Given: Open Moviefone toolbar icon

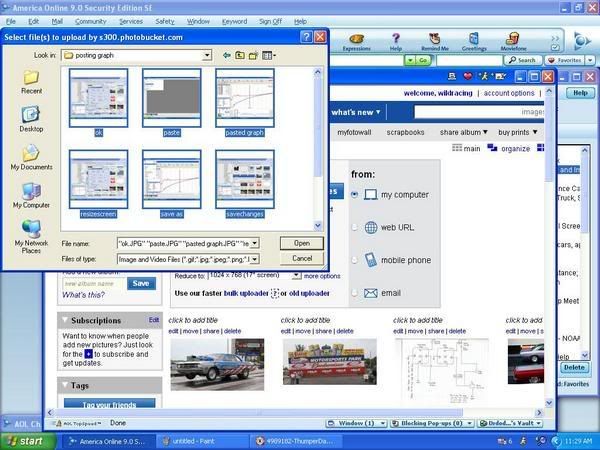Looking at the screenshot, I should [514, 42].
